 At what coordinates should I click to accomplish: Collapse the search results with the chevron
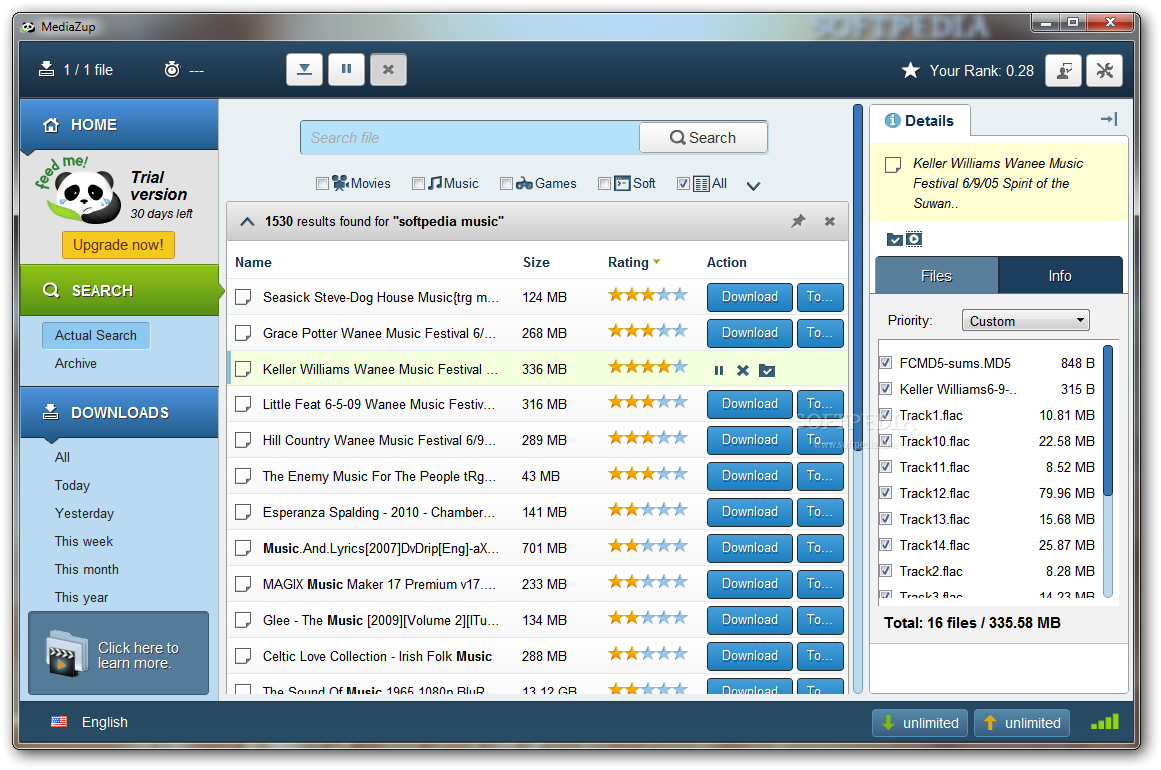point(247,221)
